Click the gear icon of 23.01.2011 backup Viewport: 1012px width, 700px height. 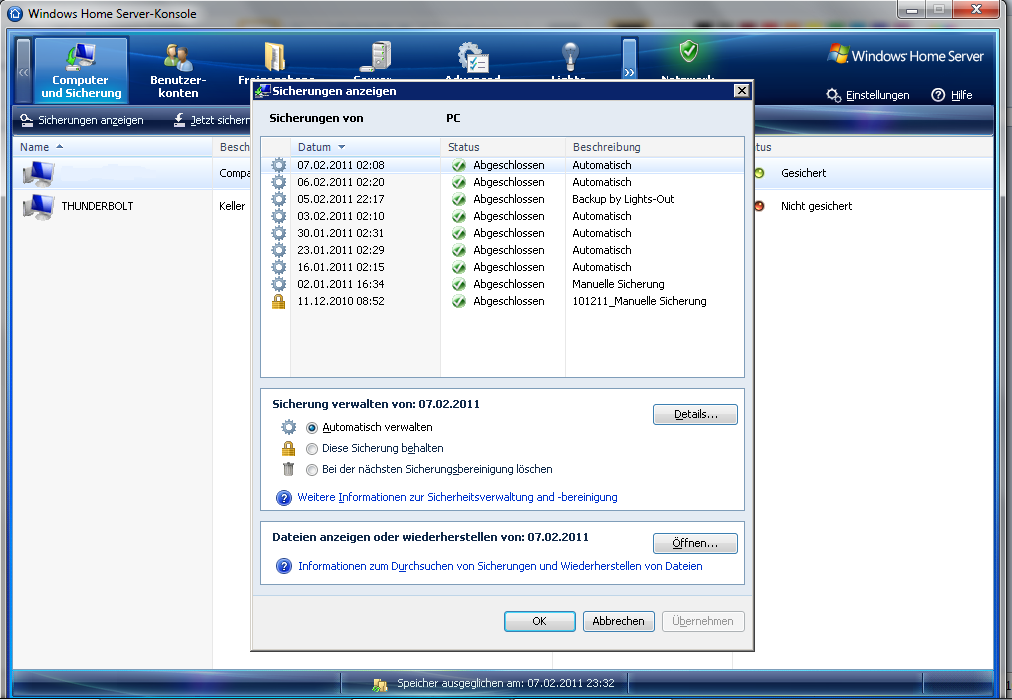278,250
